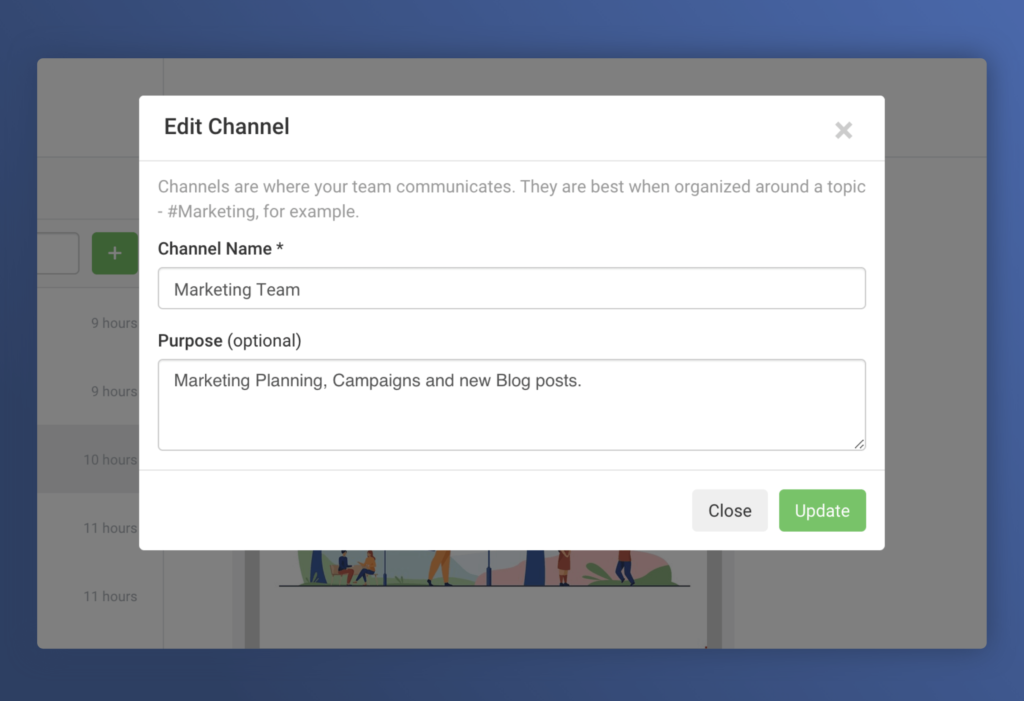Select the 10 hours row in background list
The width and height of the screenshot is (1024, 701).
88,459
